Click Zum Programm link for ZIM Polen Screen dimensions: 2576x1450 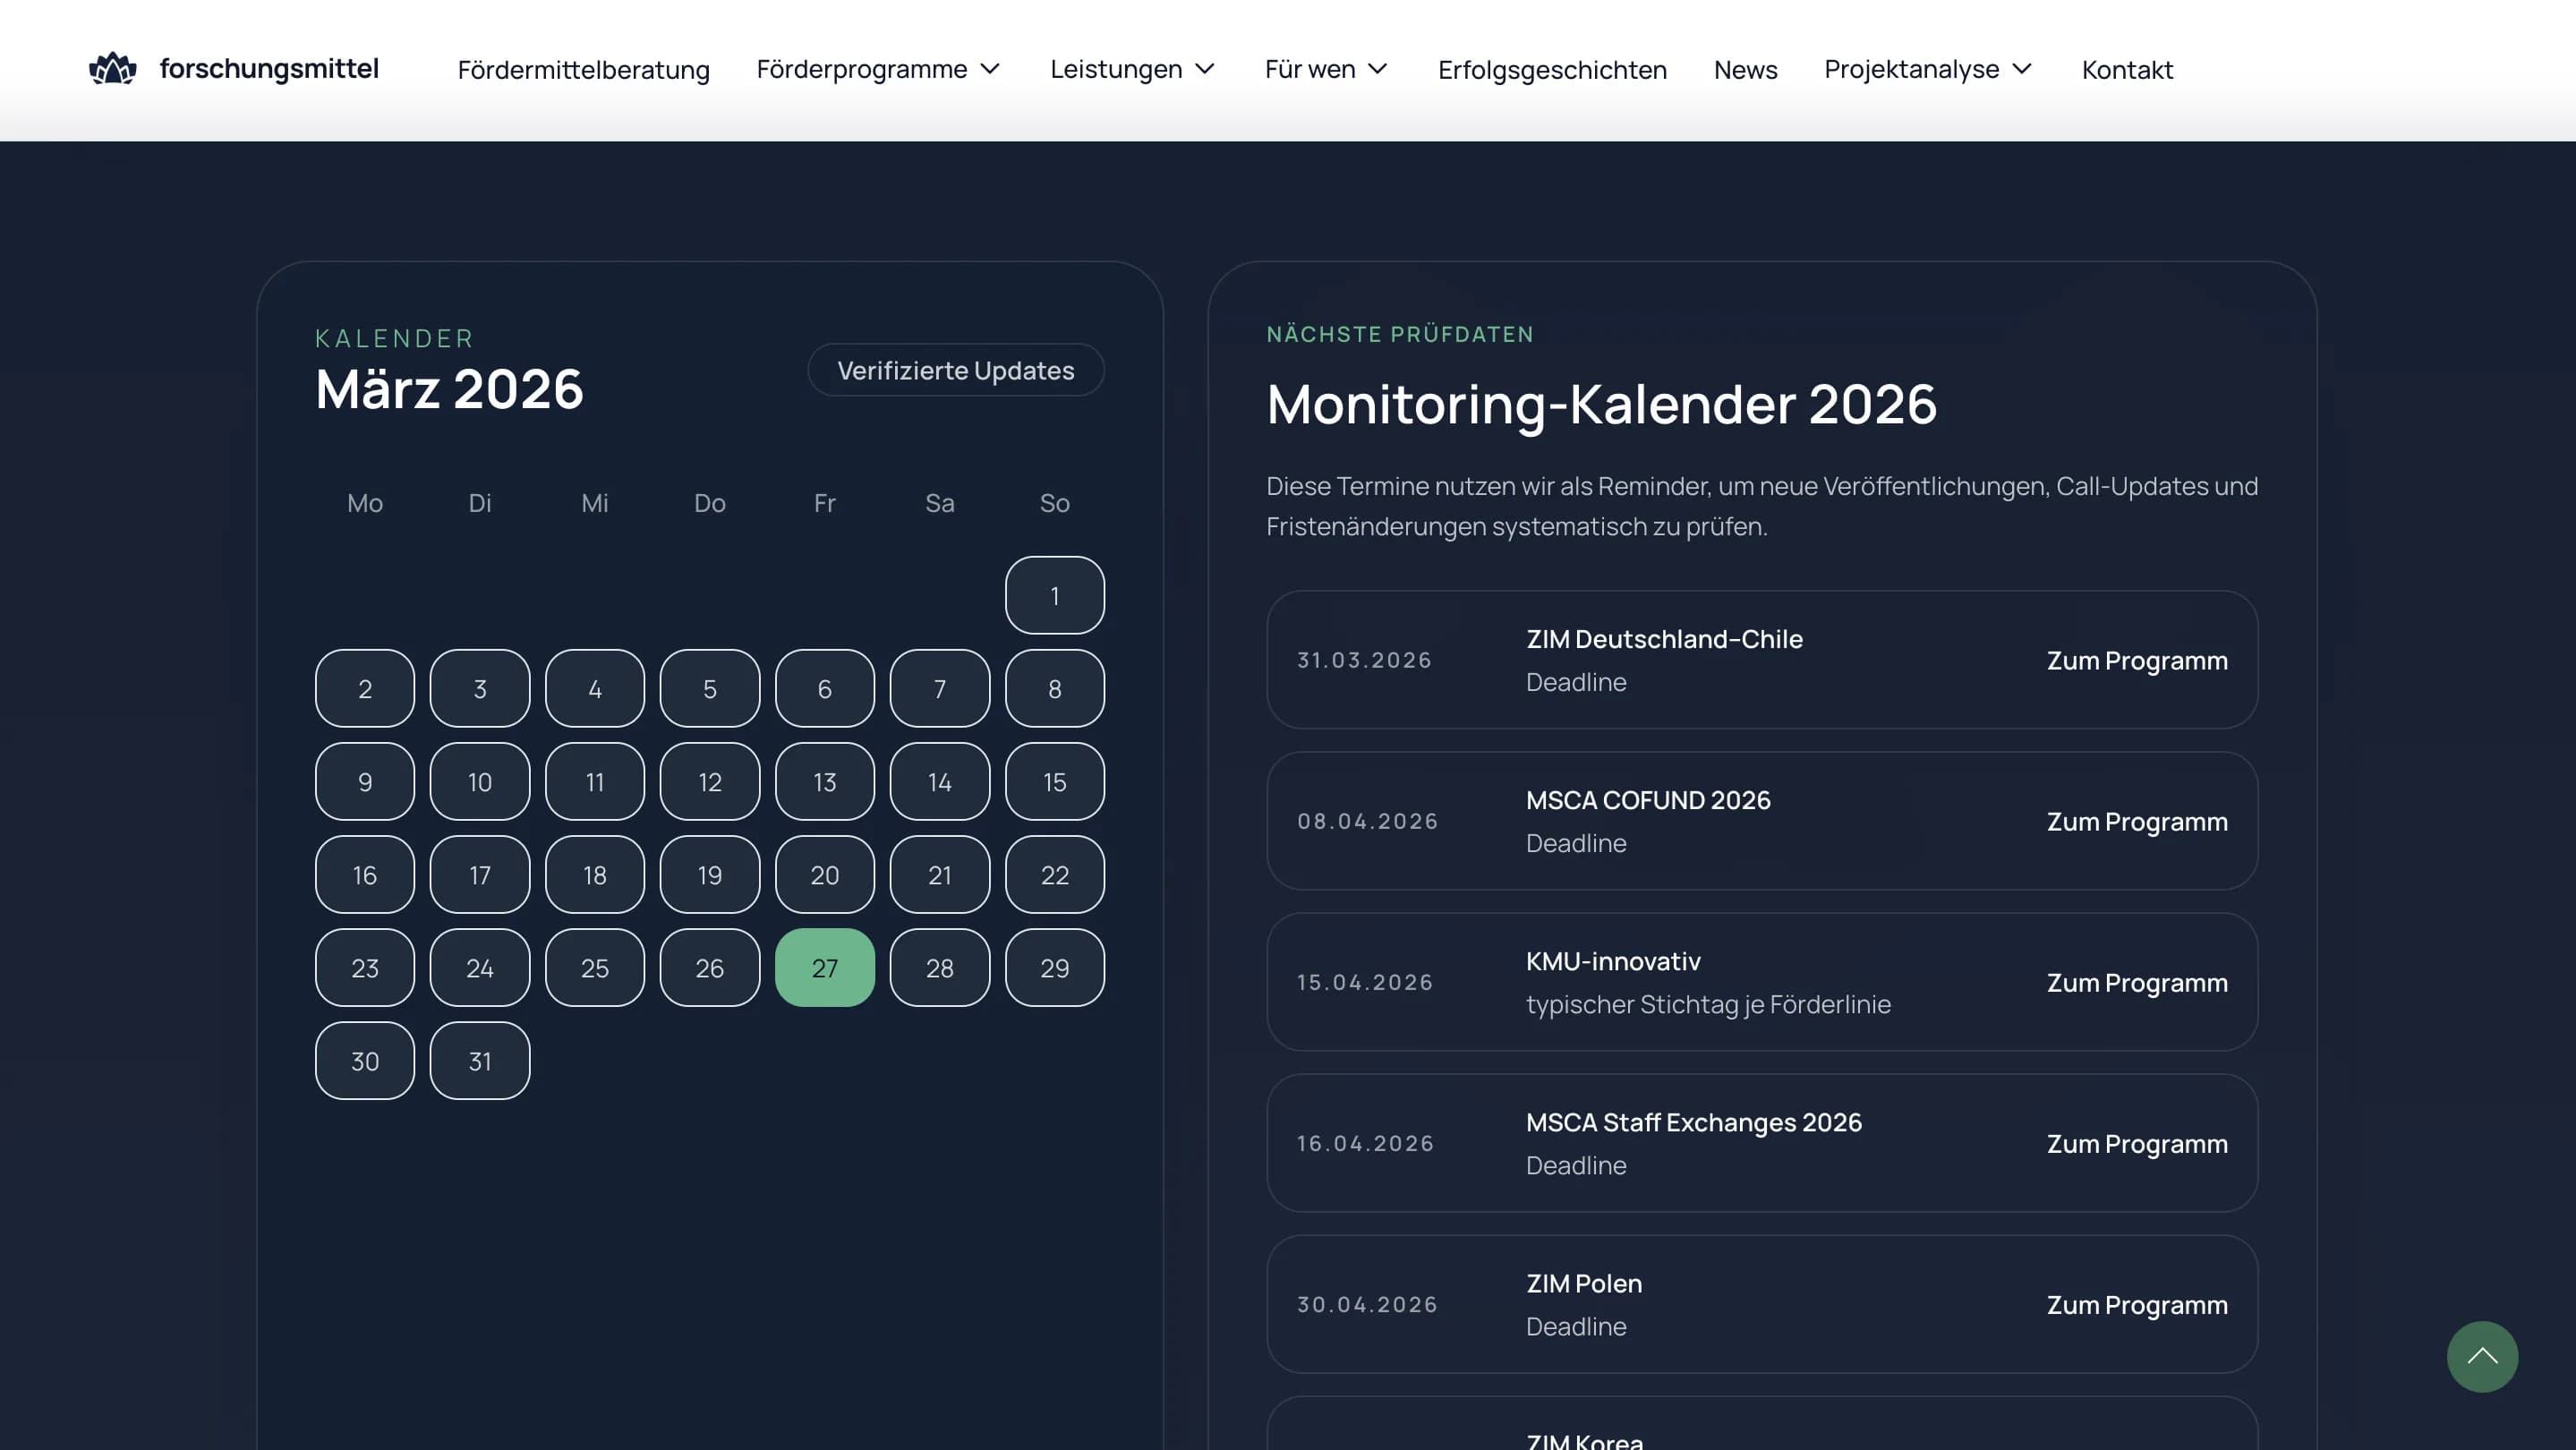[2136, 1304]
